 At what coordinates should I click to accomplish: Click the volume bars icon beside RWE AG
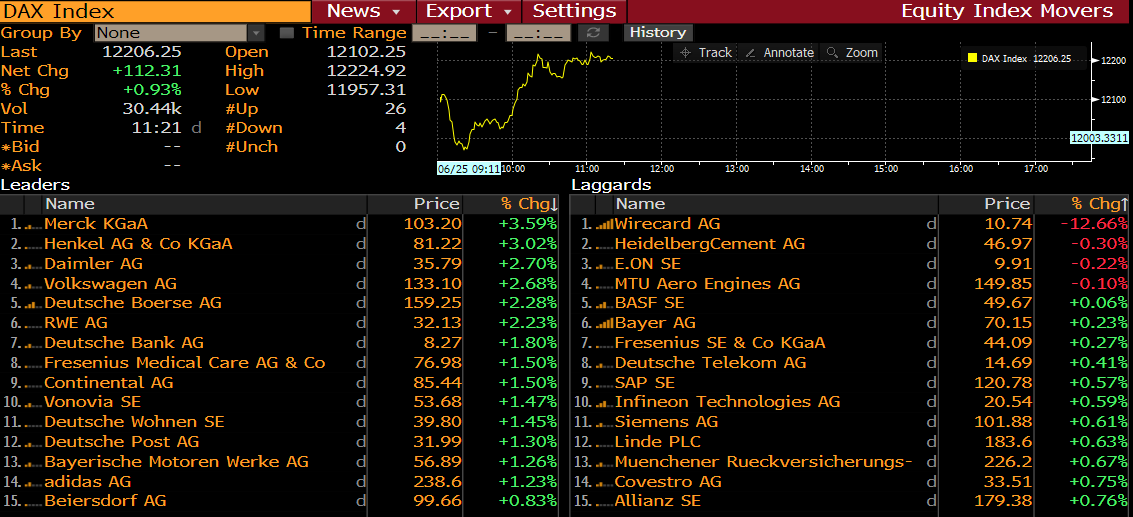coord(33,323)
